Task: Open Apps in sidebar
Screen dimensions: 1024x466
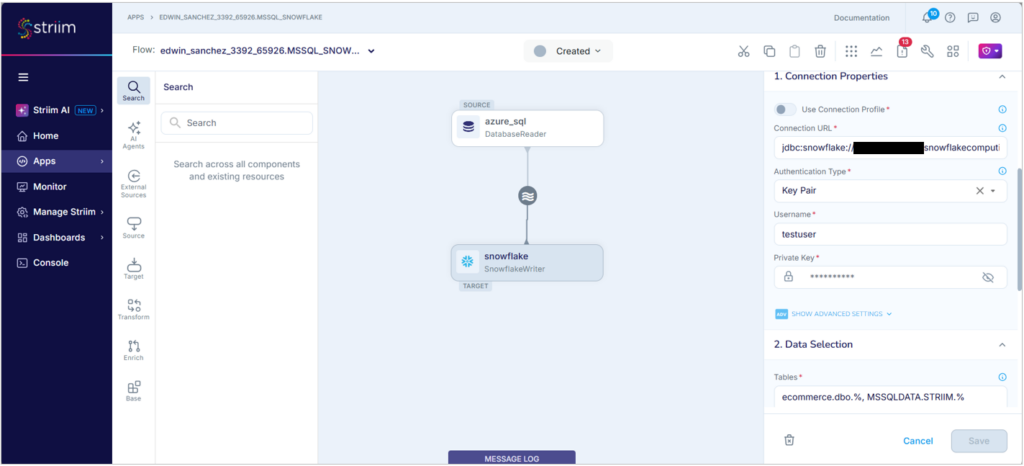Action: [x=56, y=161]
